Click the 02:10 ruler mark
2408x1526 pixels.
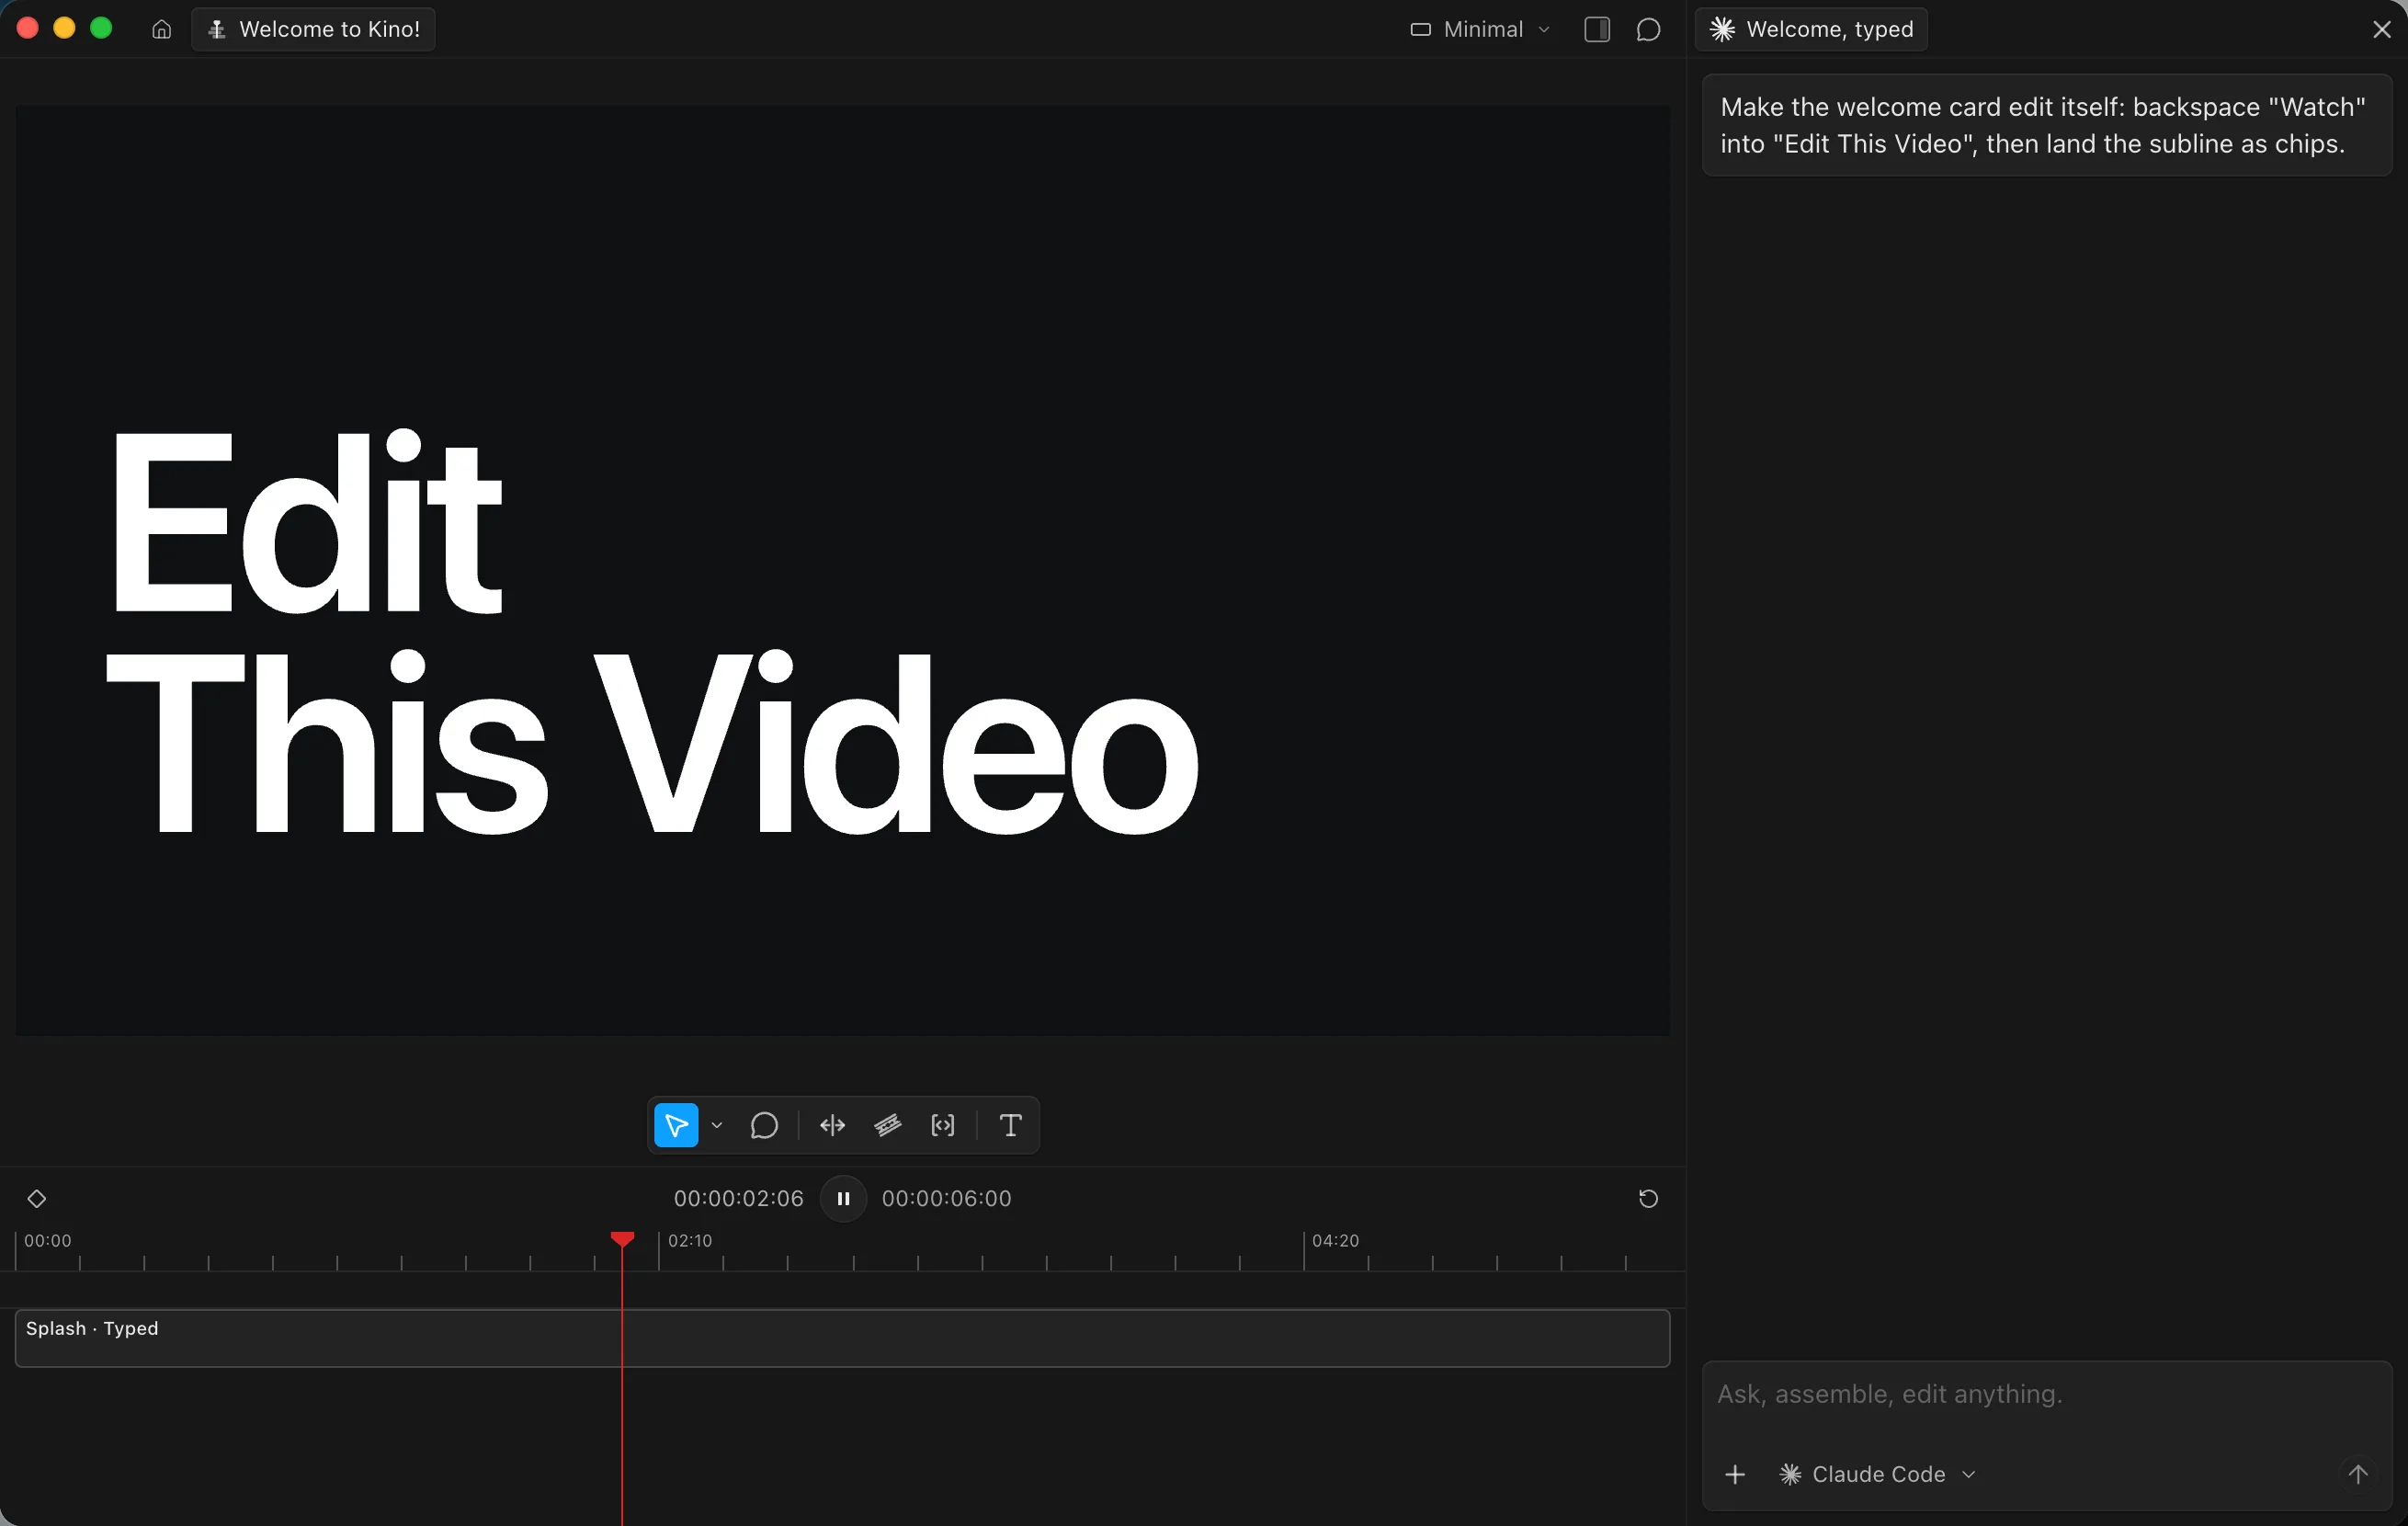click(690, 1240)
